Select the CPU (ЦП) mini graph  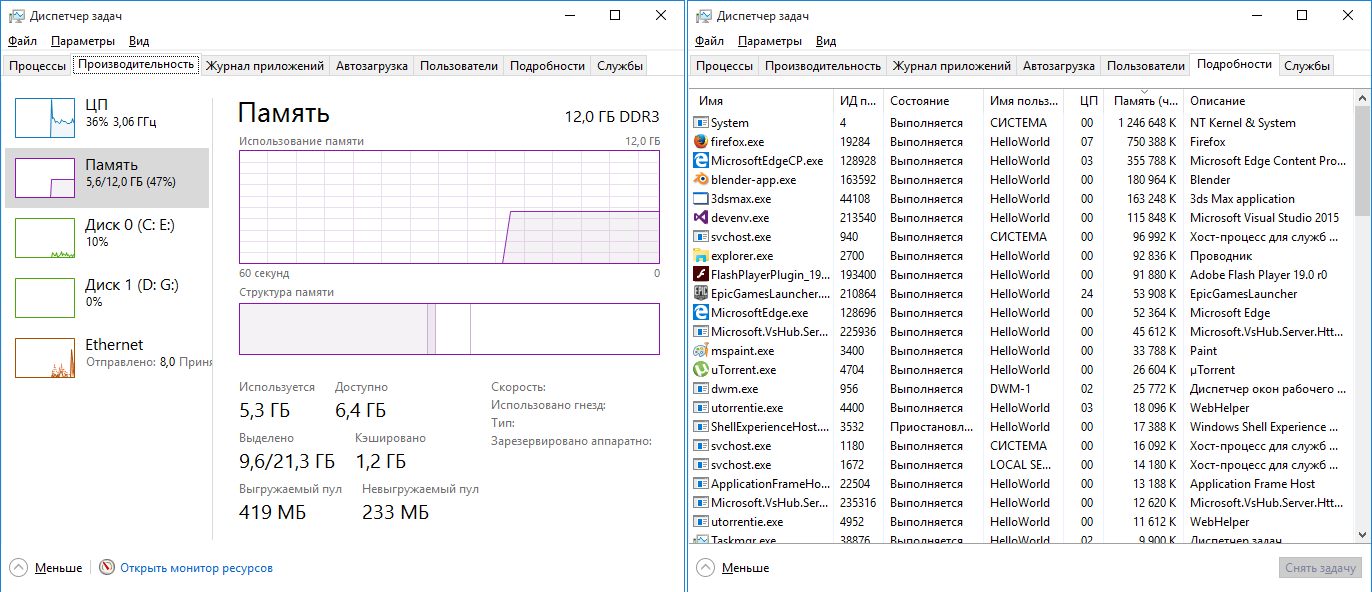45,118
